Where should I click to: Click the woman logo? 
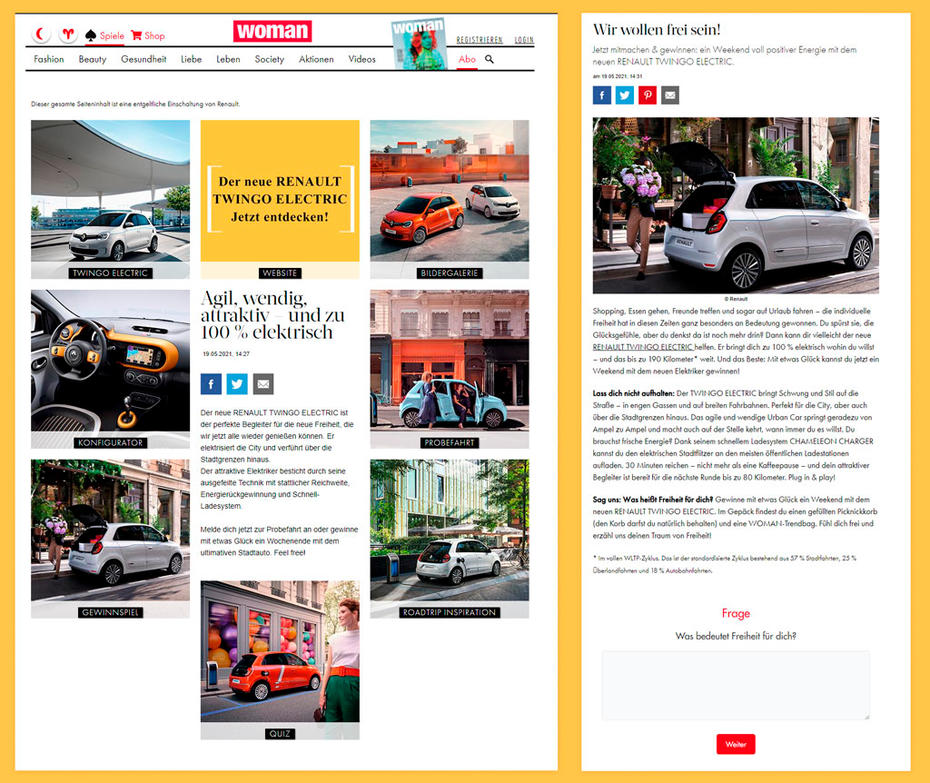(x=272, y=31)
